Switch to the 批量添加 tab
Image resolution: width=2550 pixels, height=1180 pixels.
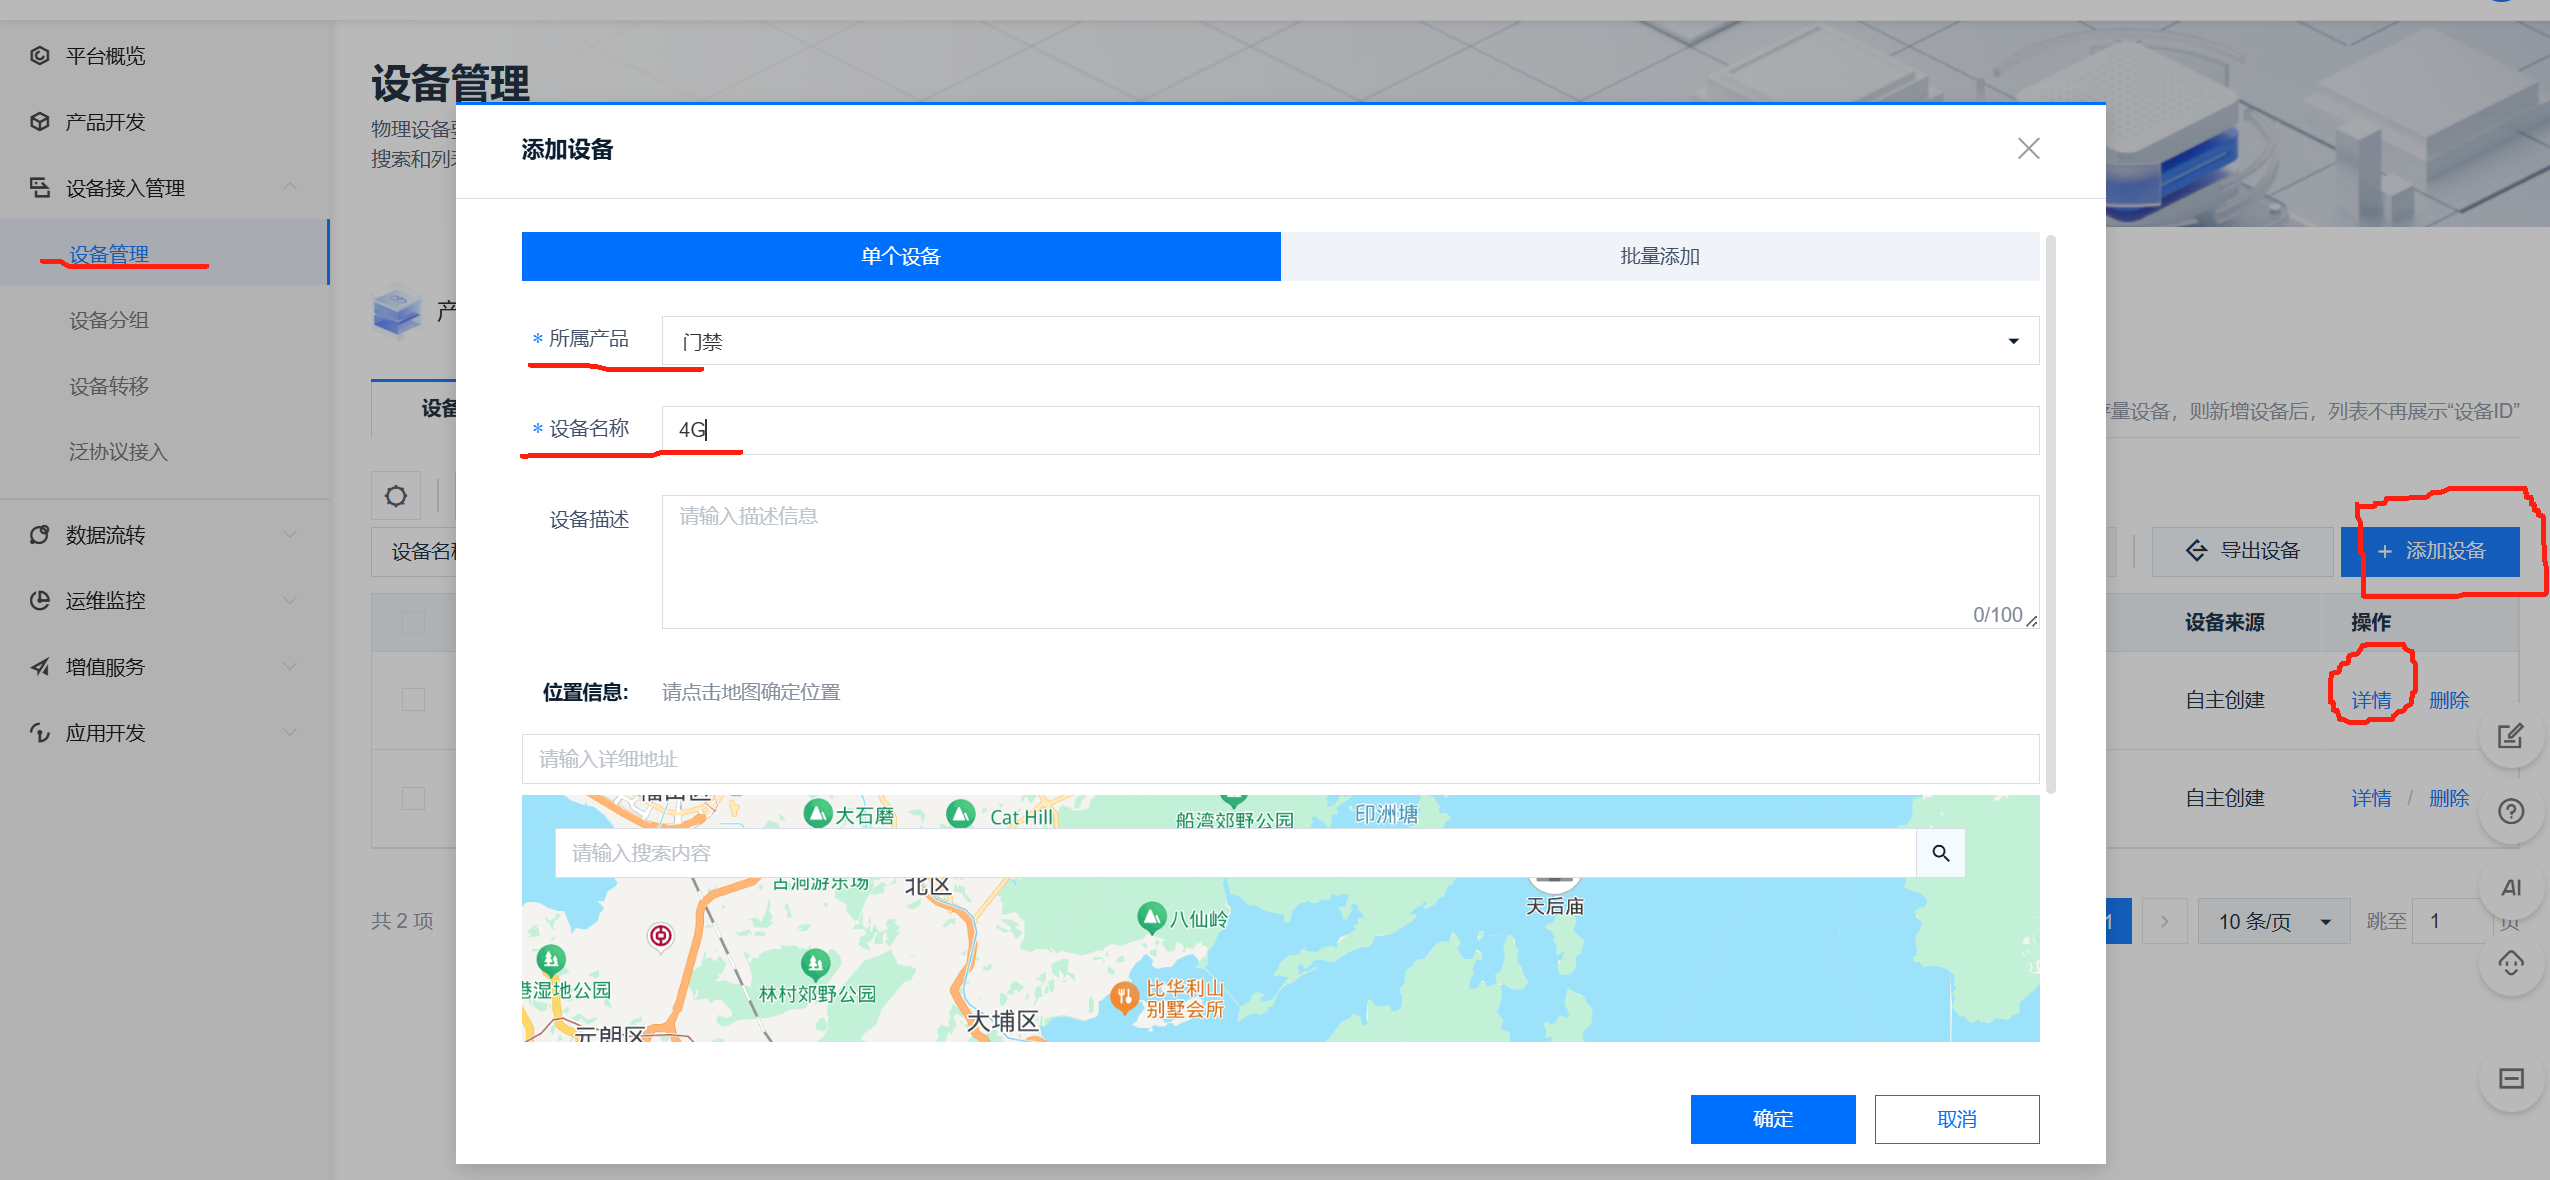(x=1660, y=257)
